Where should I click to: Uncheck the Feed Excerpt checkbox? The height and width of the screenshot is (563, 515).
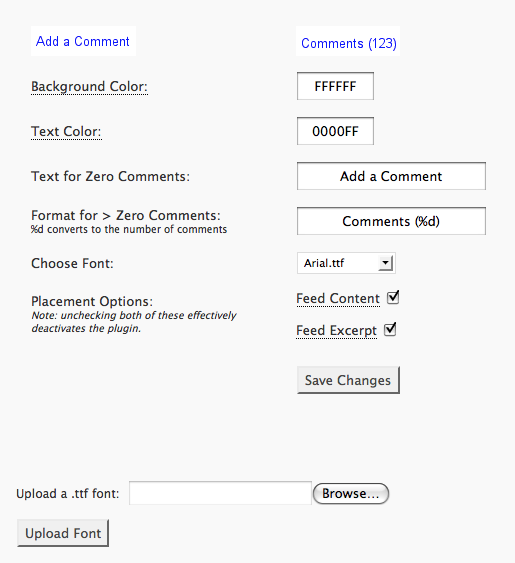pos(390,329)
